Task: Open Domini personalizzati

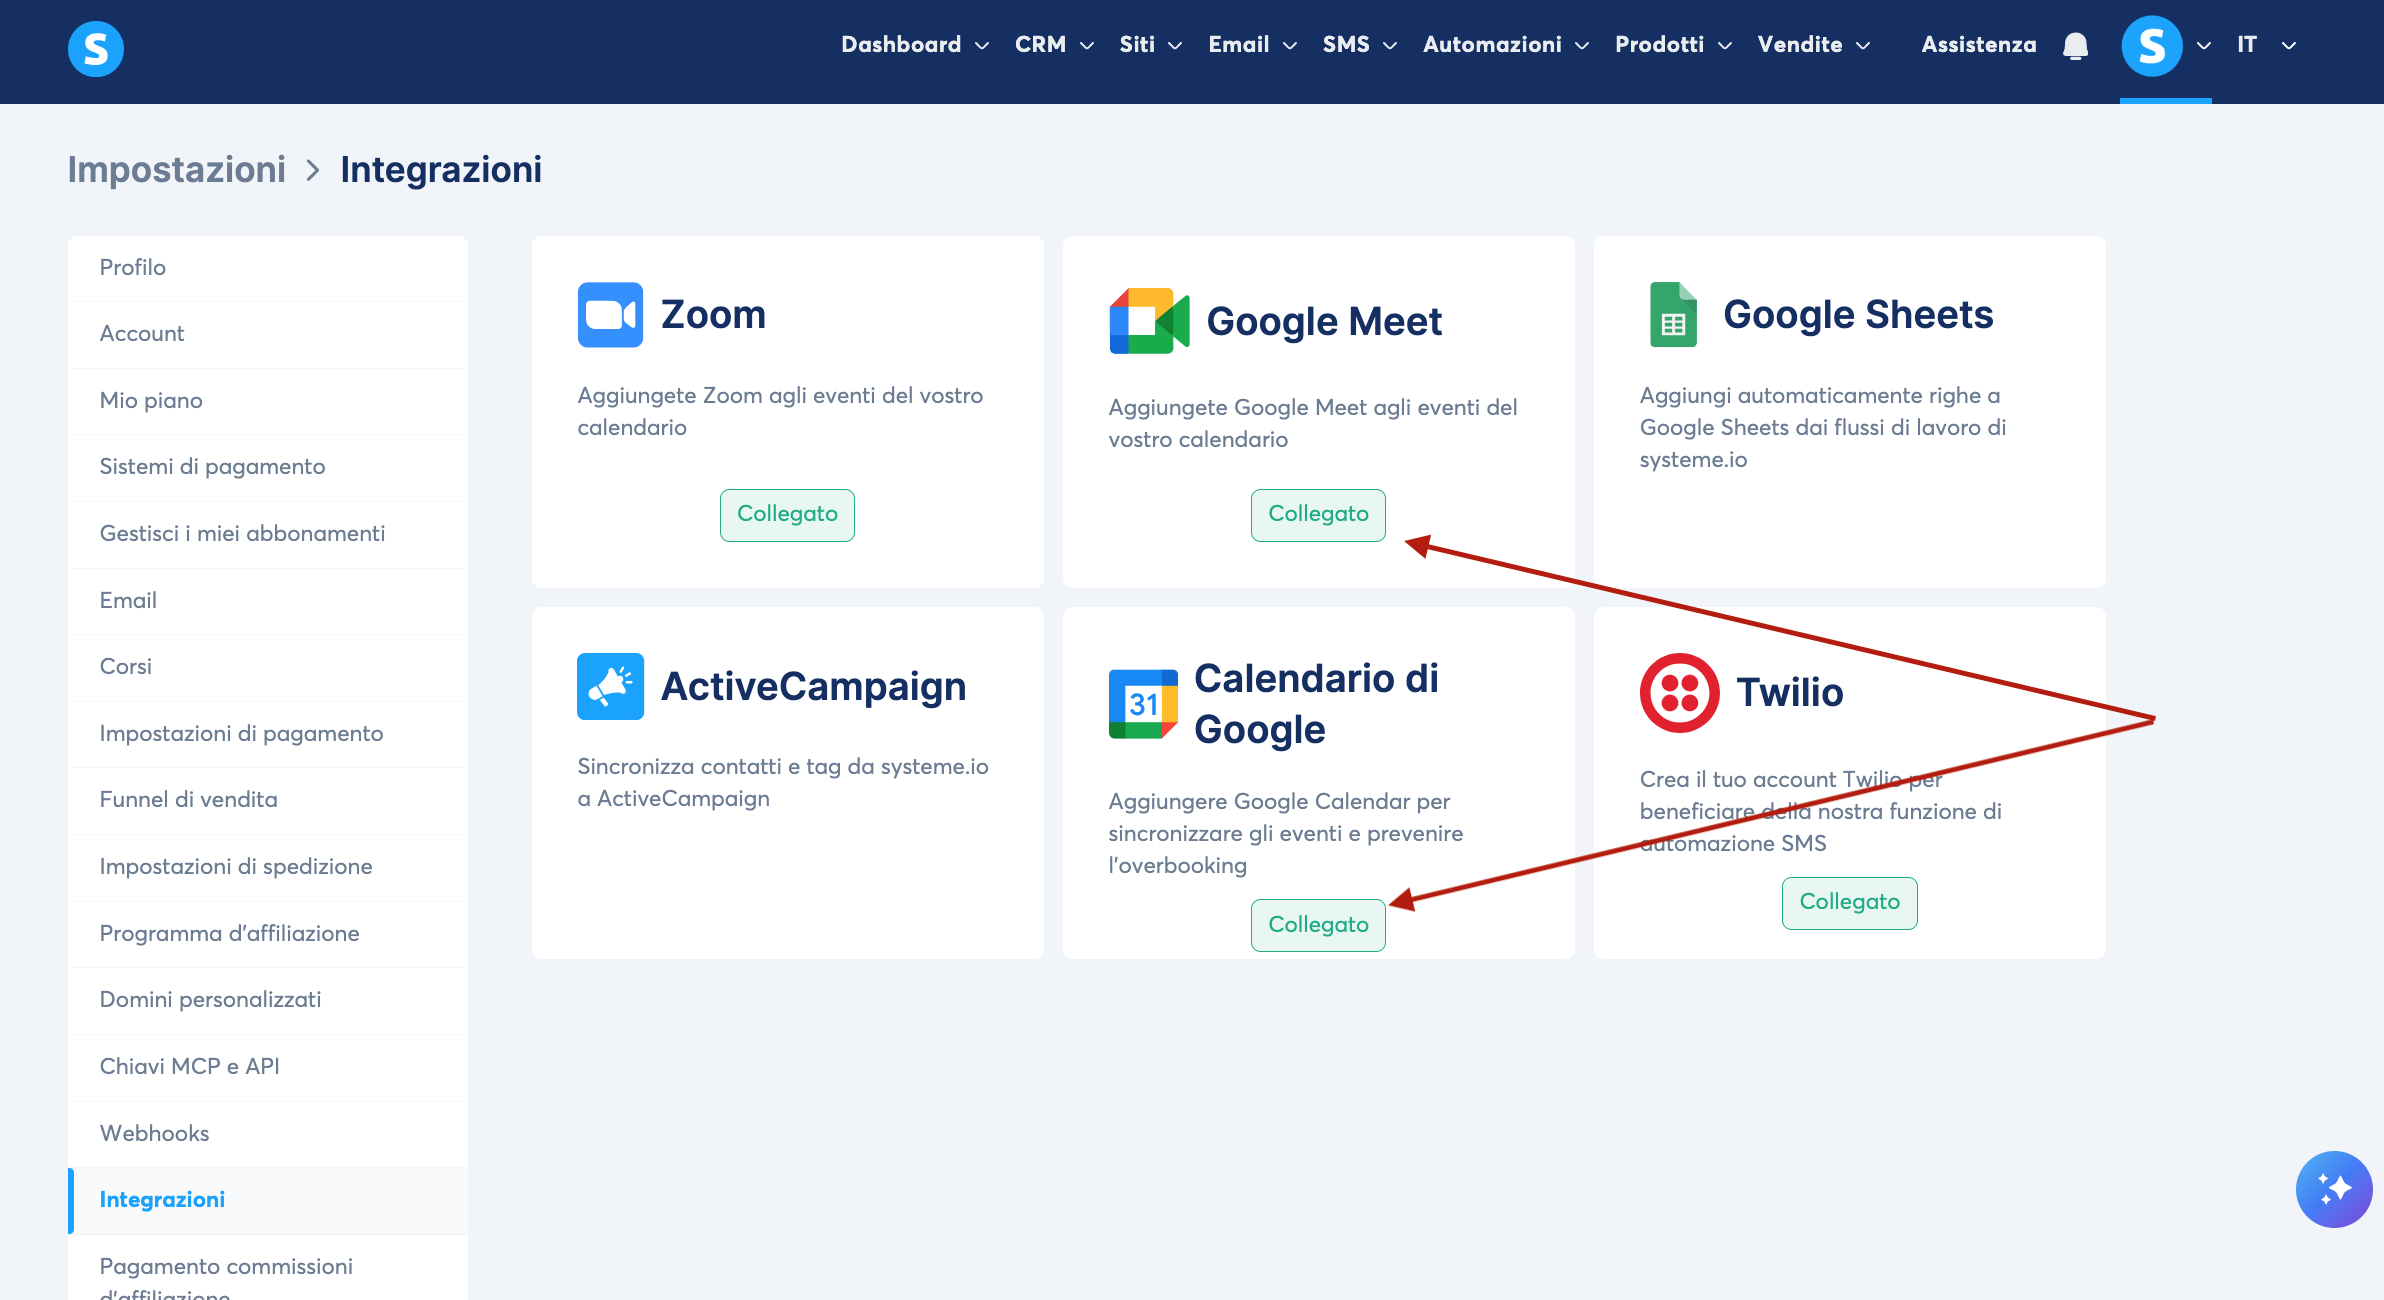Action: [x=268, y=1000]
